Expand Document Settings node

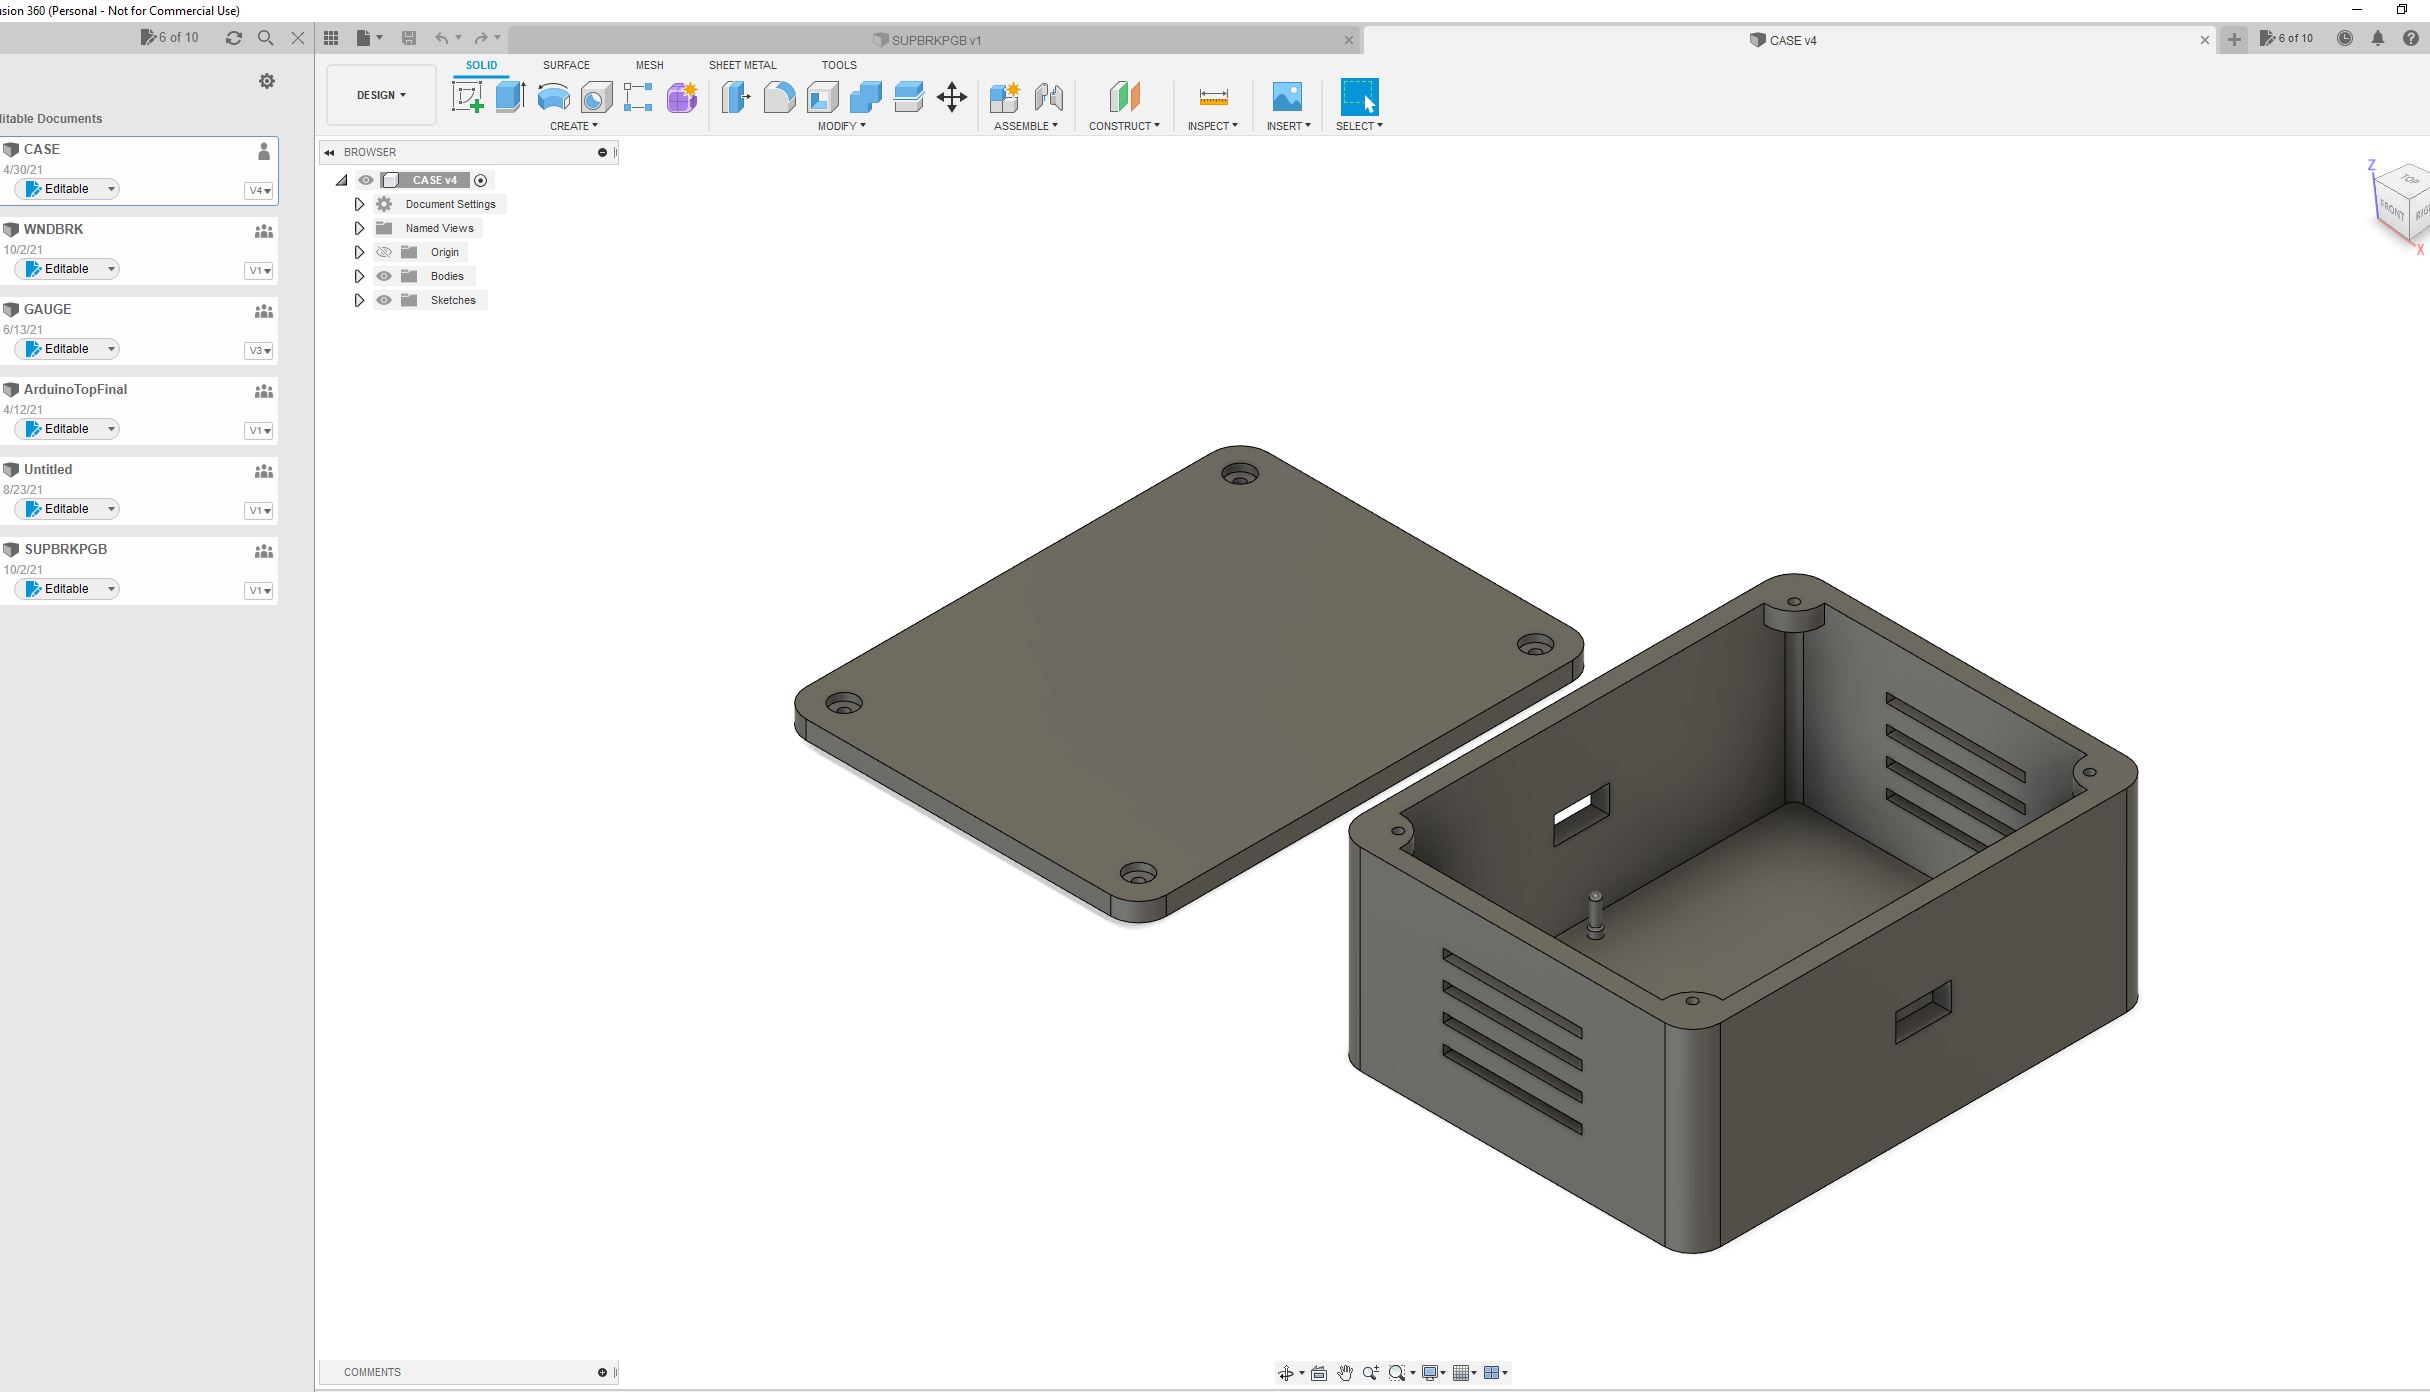click(x=359, y=204)
